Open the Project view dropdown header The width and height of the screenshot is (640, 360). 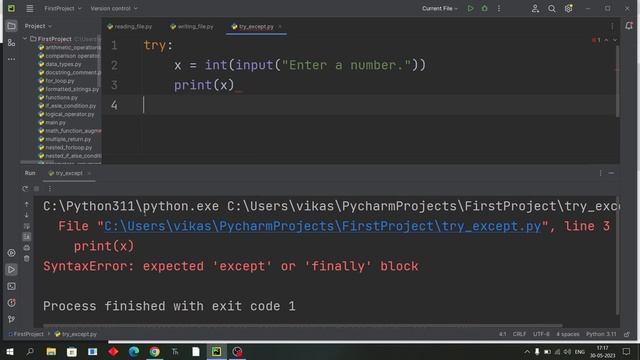coord(38,26)
